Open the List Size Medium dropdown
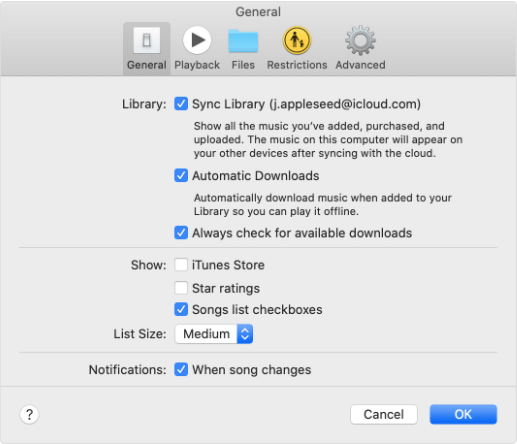 [214, 334]
